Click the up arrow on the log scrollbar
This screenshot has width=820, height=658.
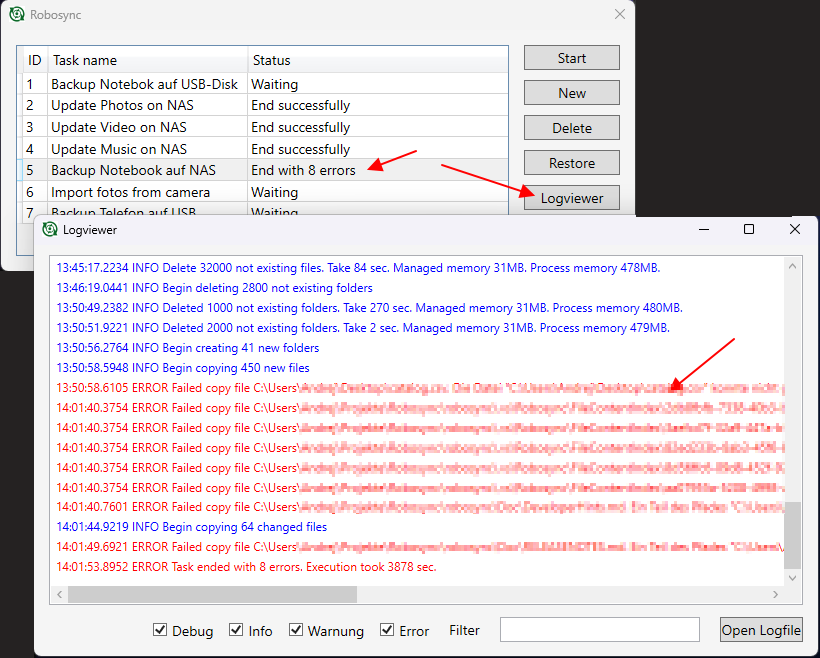(x=792, y=265)
